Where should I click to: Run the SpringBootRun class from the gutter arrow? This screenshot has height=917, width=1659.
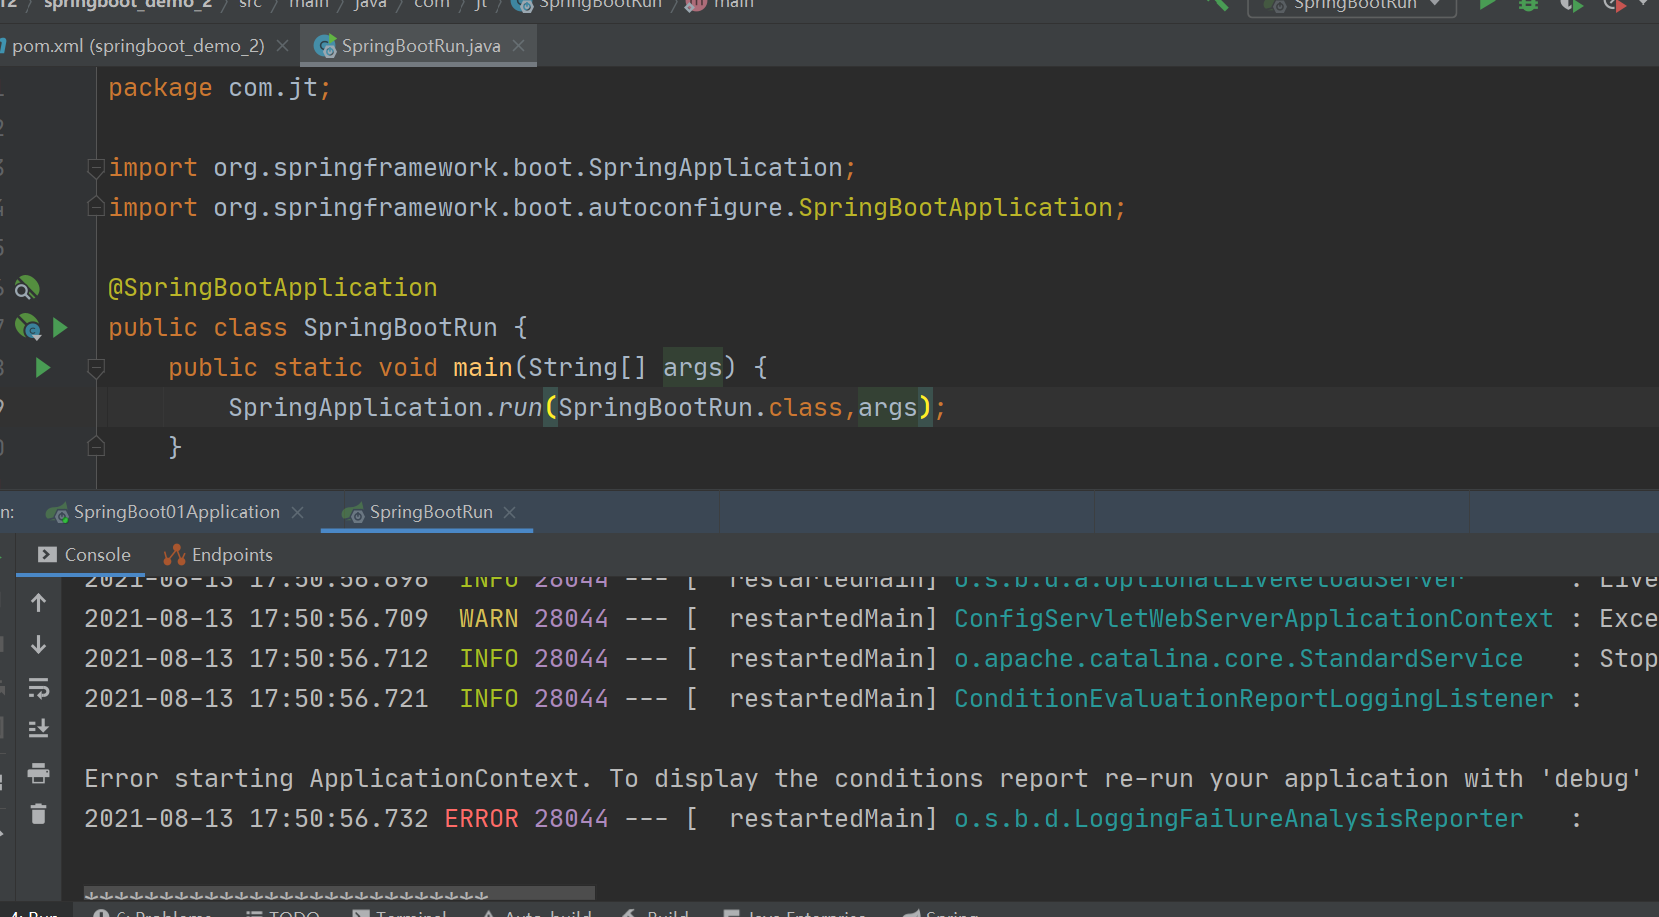click(60, 327)
